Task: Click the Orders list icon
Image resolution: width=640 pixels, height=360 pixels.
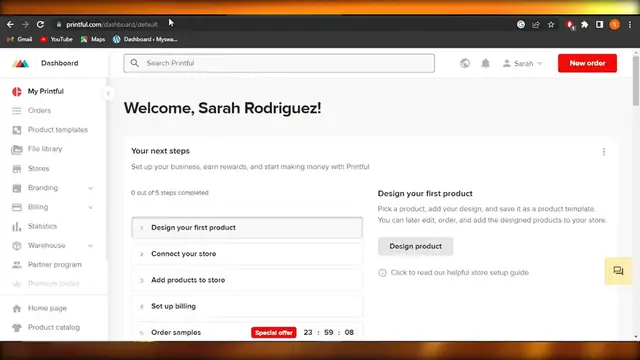Action: click(x=17, y=111)
